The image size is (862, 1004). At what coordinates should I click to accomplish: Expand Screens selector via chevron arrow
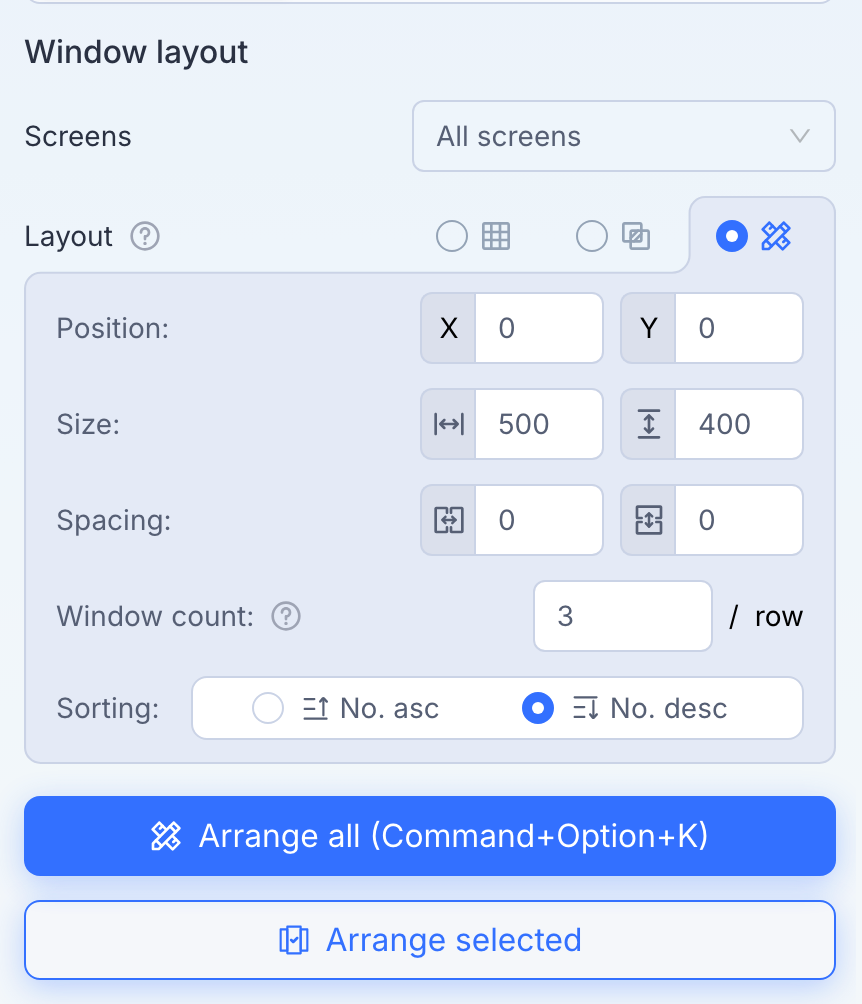(800, 136)
